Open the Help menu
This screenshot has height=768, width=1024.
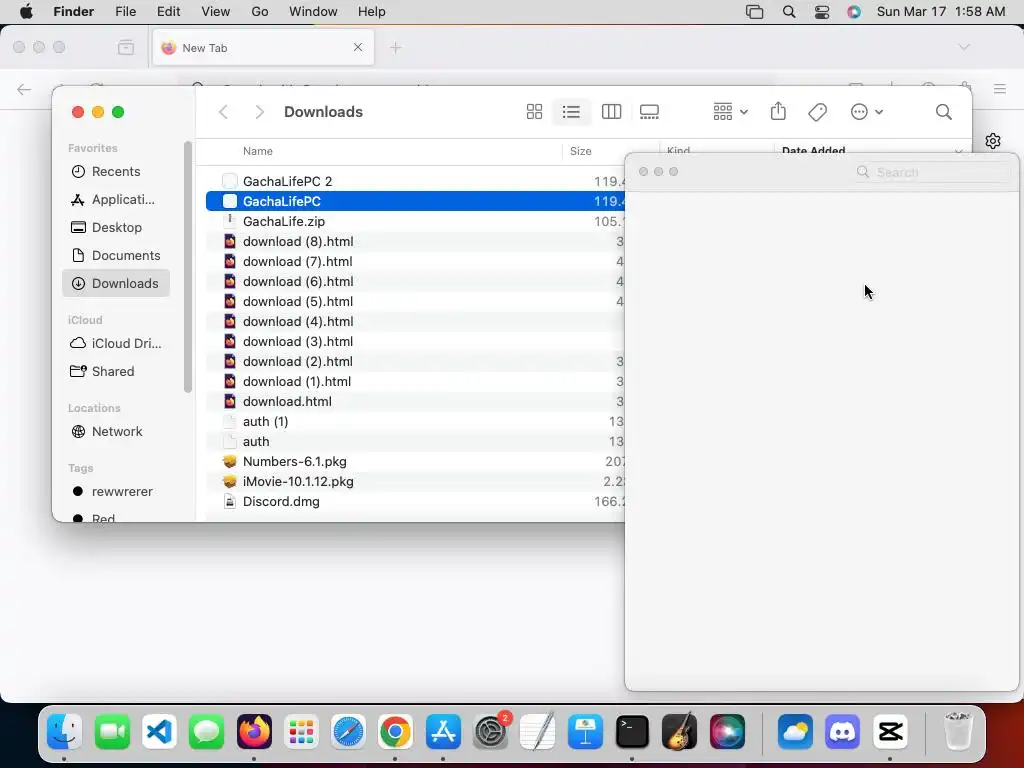coord(372,11)
